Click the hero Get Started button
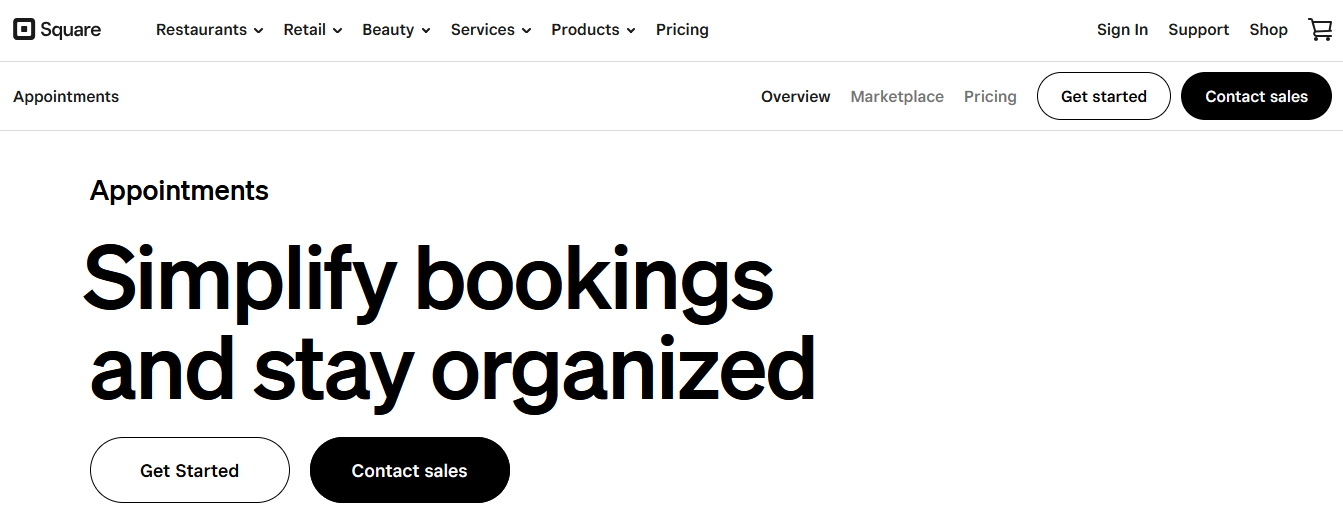The width and height of the screenshot is (1343, 519). [x=190, y=470]
